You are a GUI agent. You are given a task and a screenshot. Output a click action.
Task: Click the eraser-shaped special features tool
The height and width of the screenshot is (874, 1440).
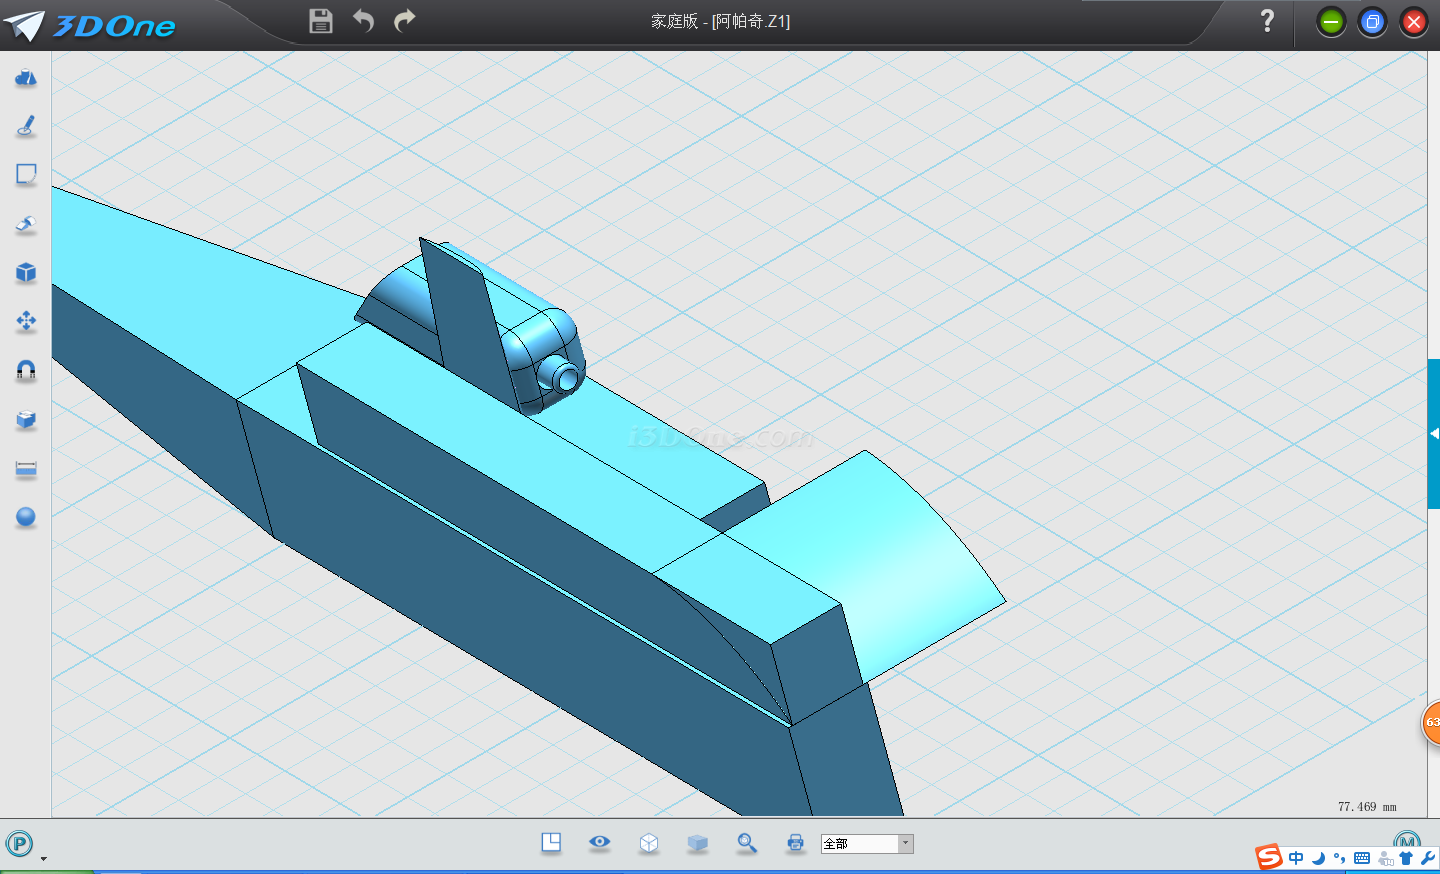[26, 224]
